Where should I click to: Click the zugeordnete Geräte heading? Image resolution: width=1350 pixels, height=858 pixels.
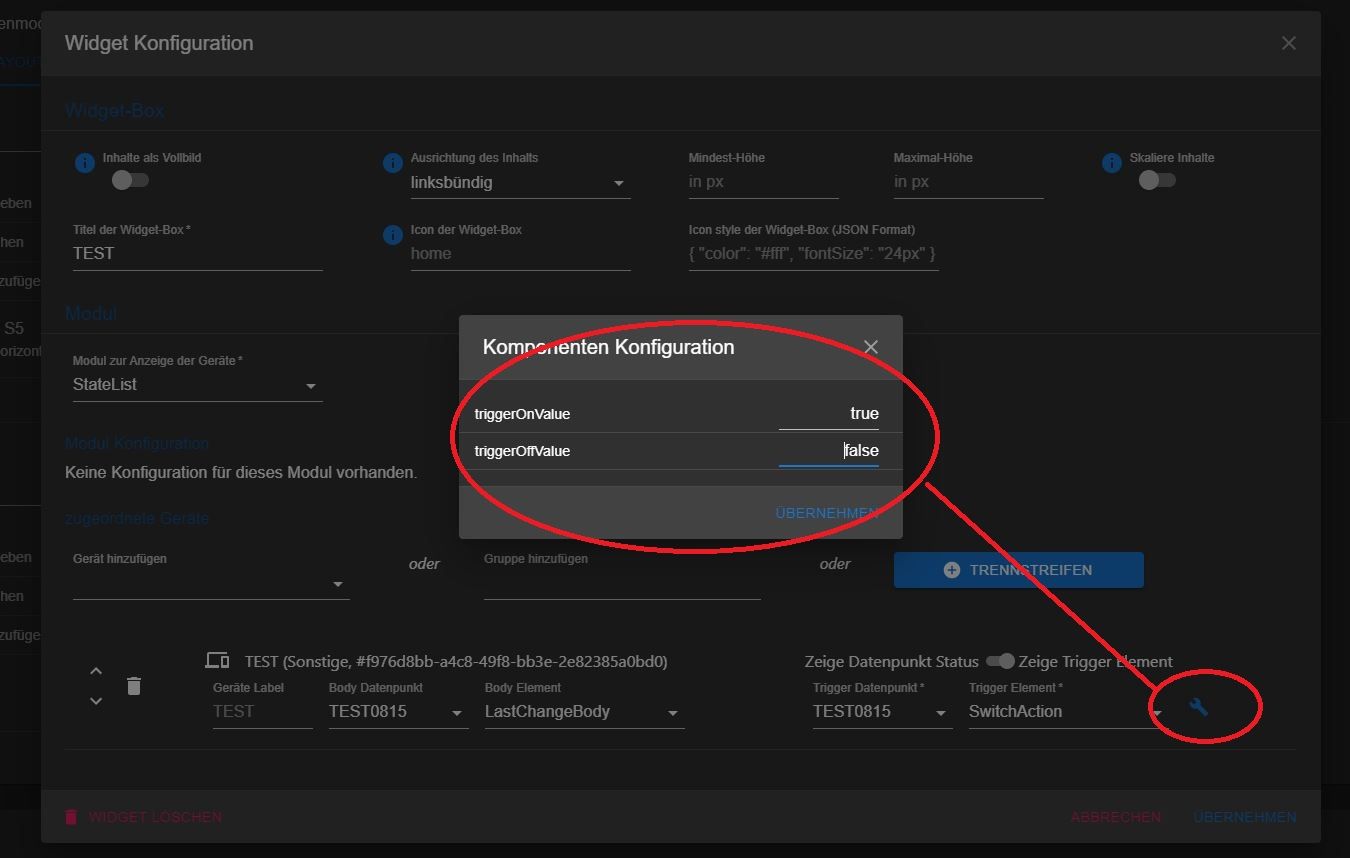click(137, 518)
